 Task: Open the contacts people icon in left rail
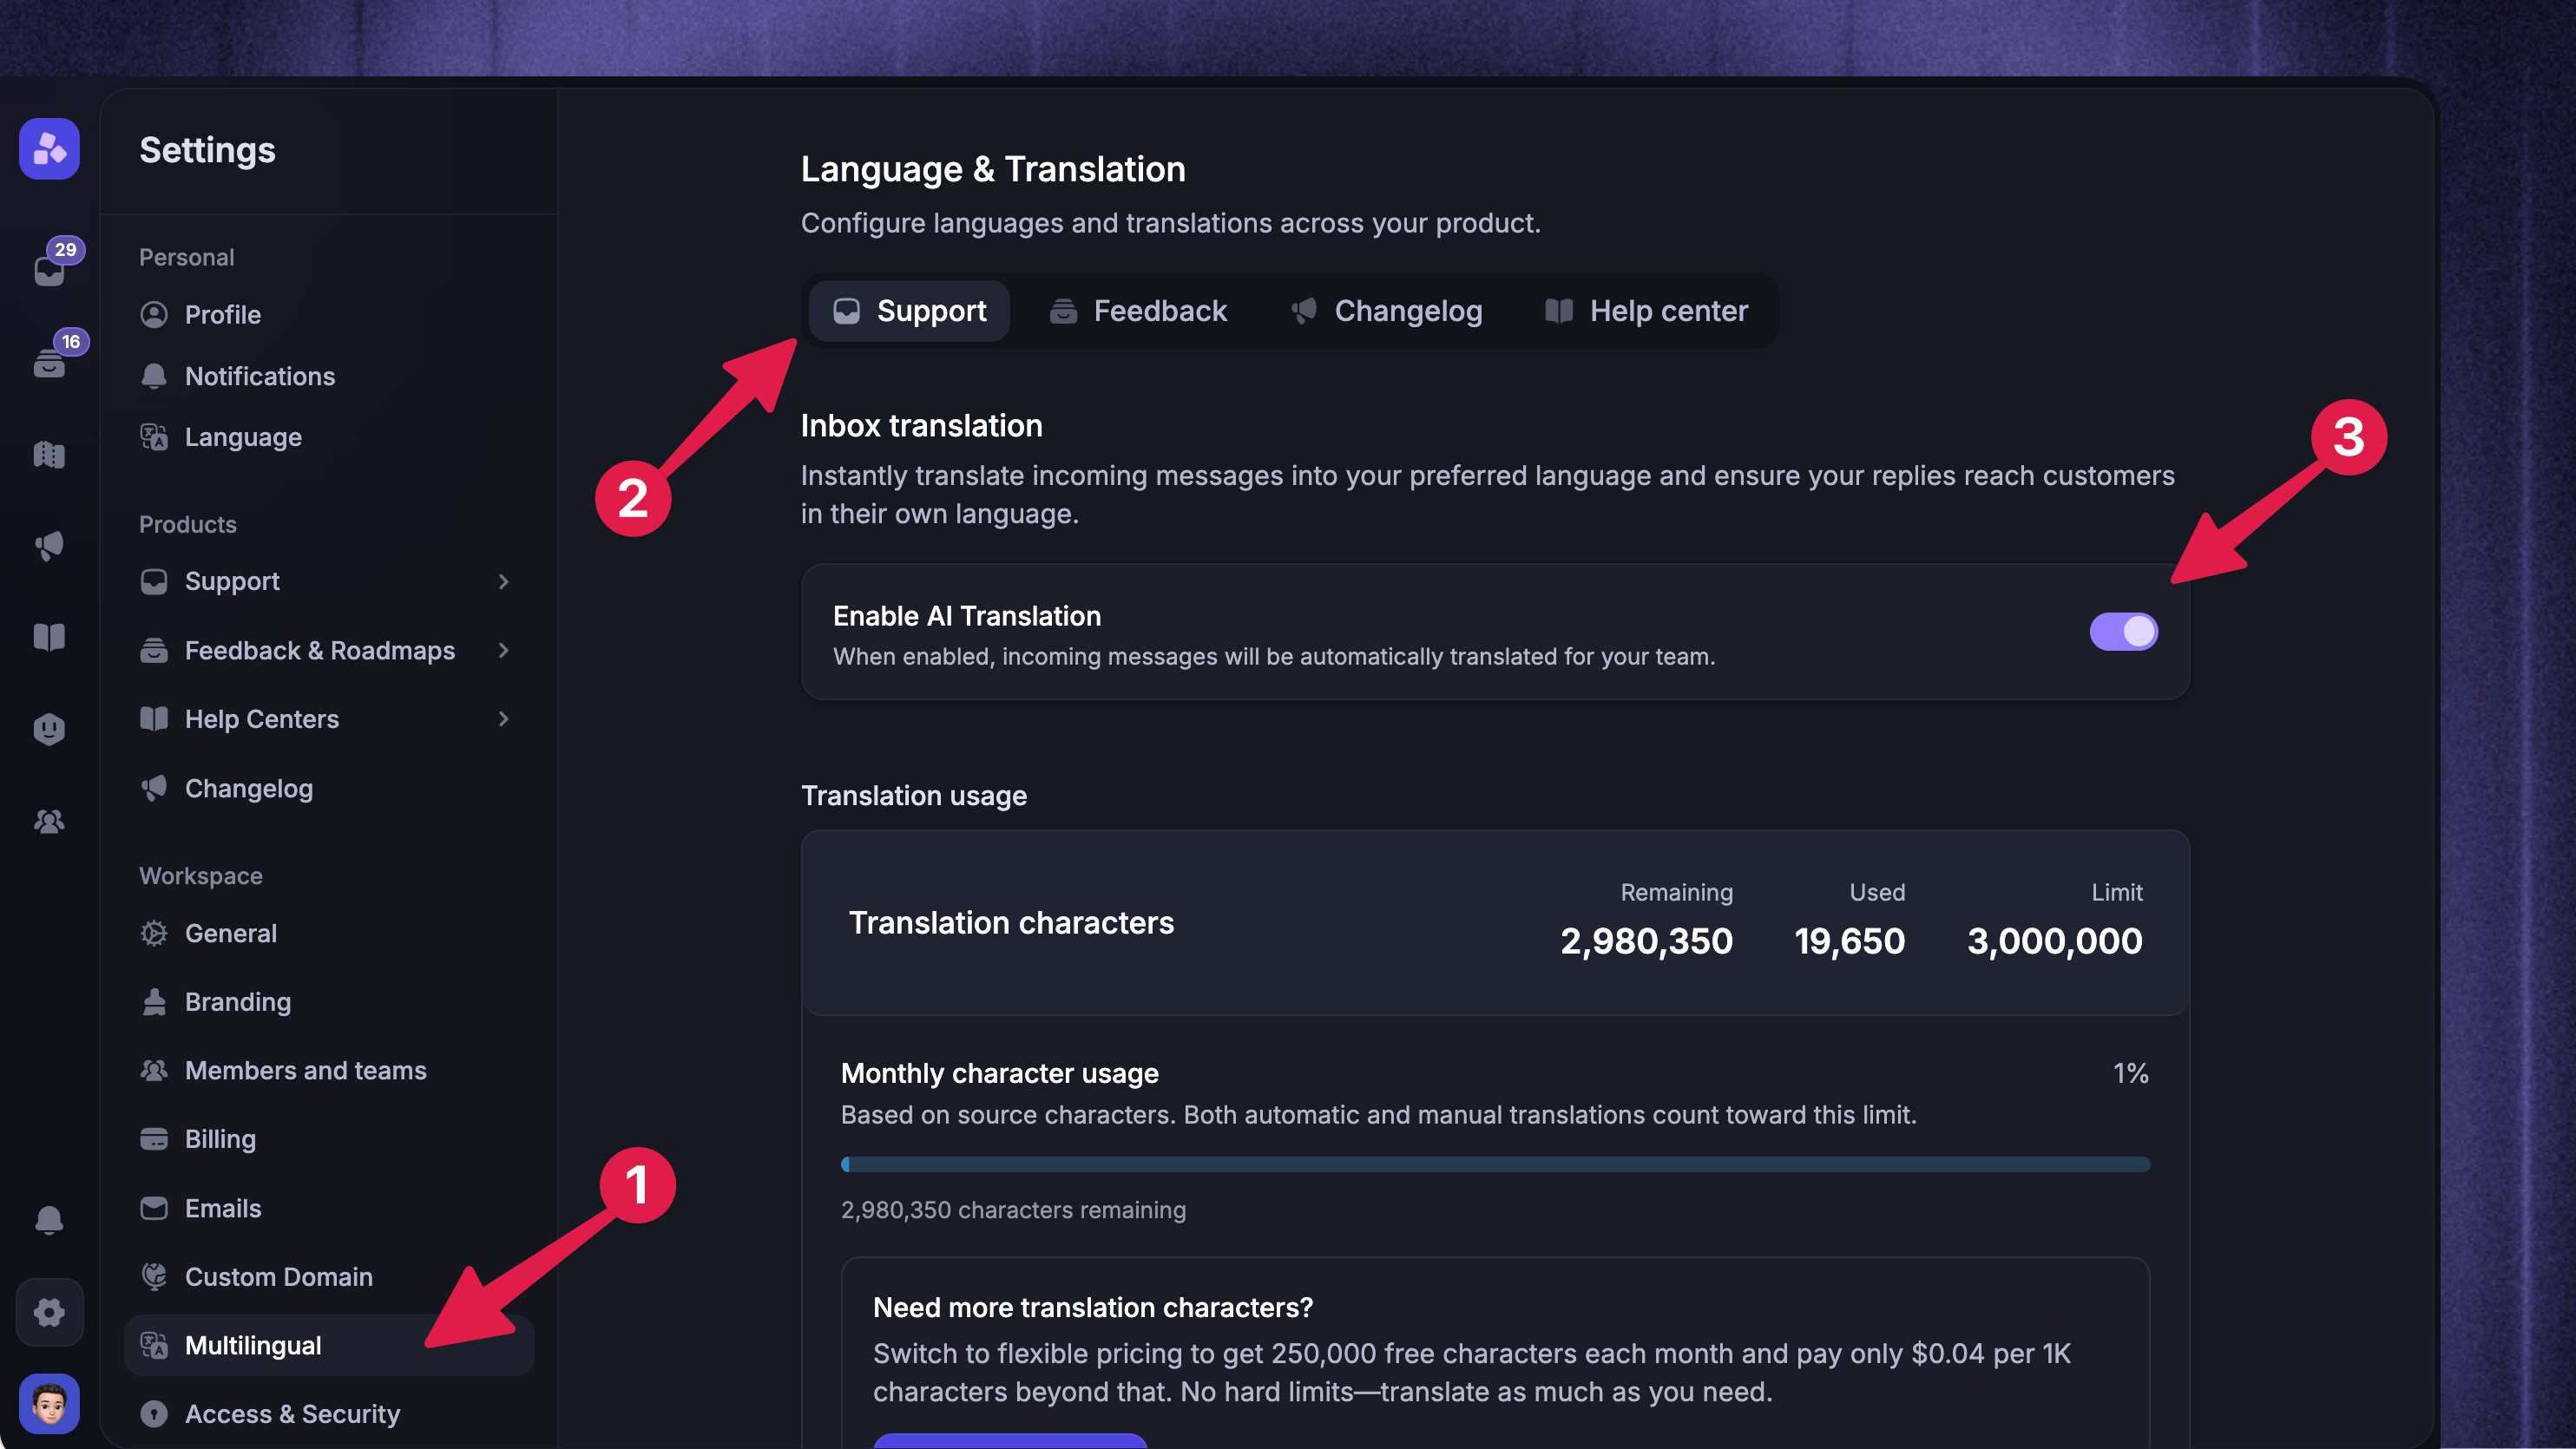coord(49,821)
